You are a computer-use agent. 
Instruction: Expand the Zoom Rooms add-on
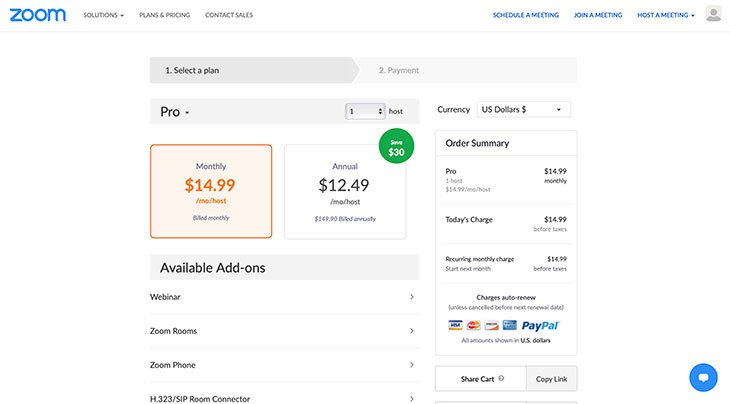[x=284, y=331]
